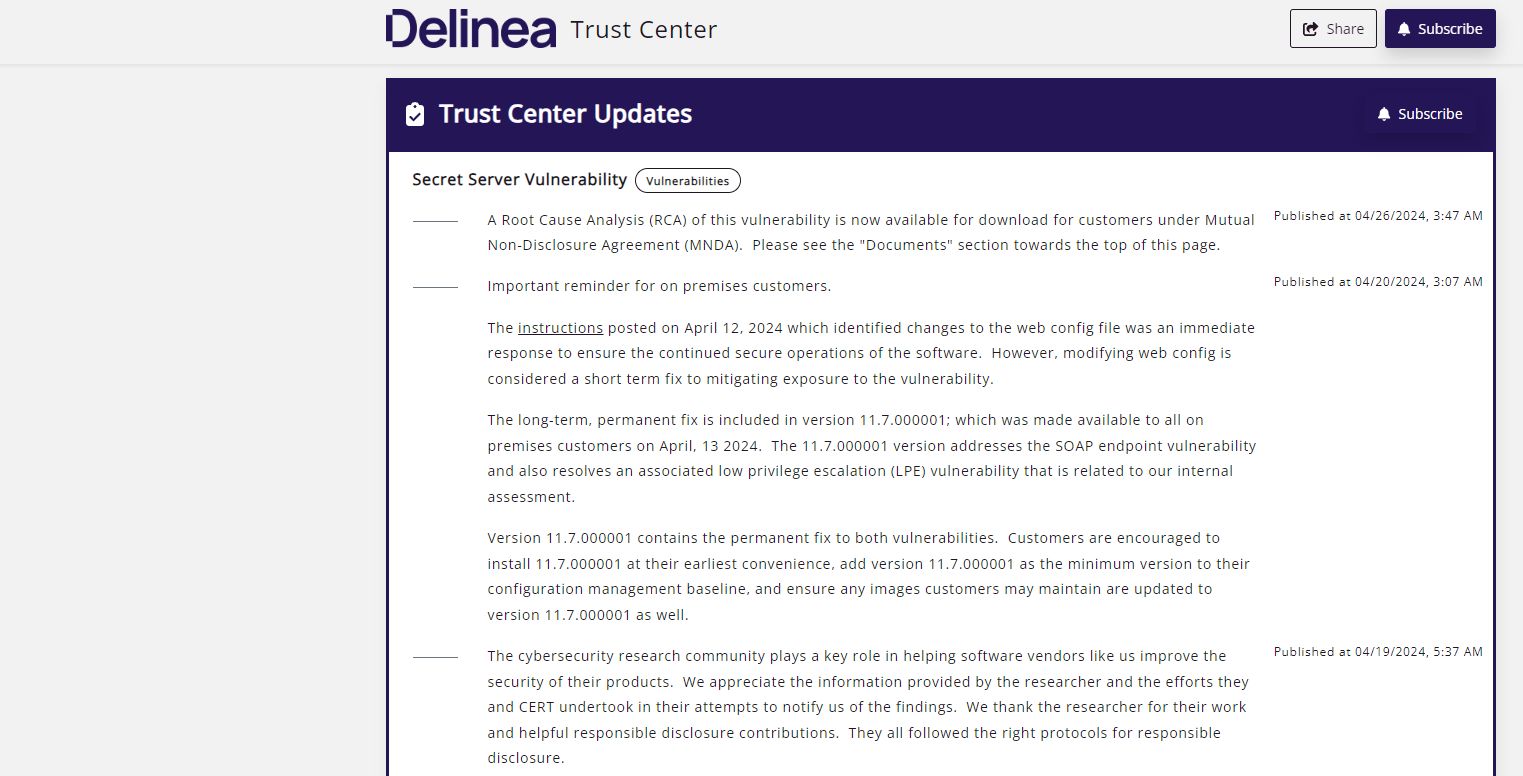The image size is (1523, 776).
Task: Open the instructions link in the update text
Action: pos(560,327)
